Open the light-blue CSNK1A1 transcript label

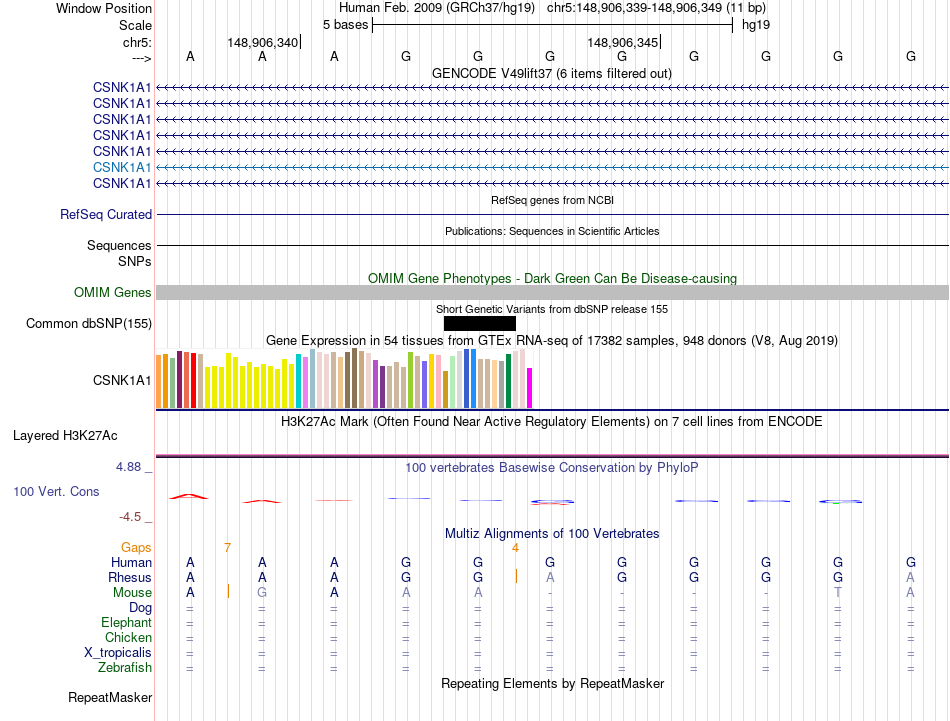[122, 167]
